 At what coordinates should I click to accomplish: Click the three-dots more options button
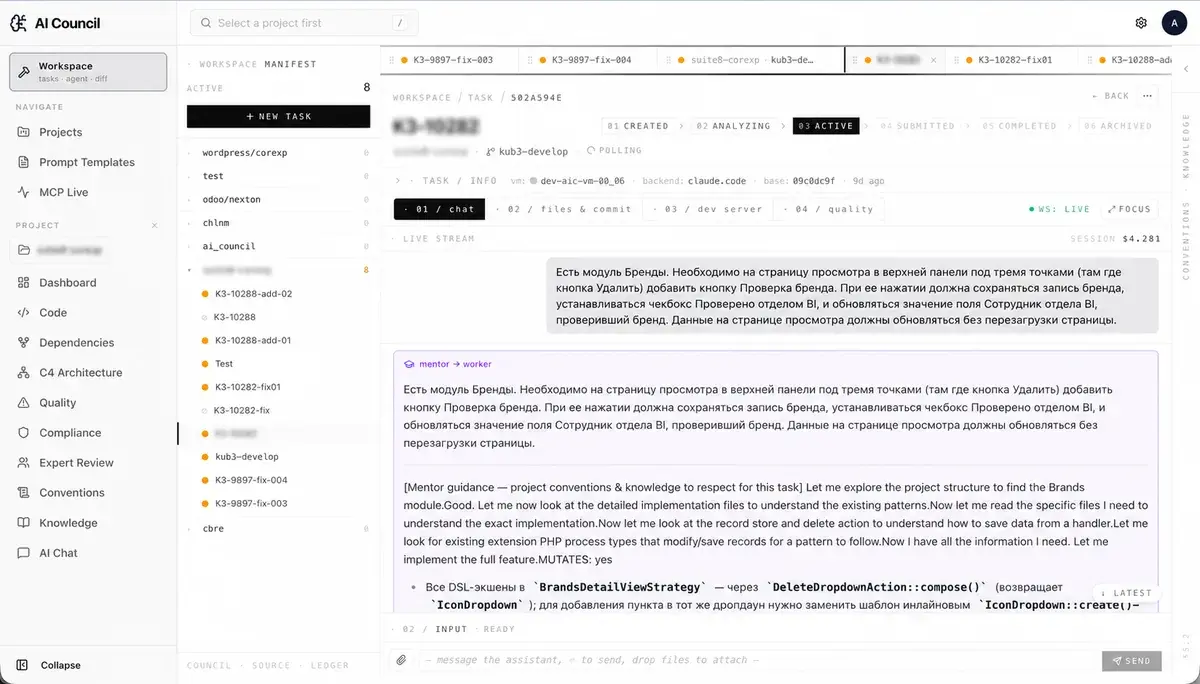[x=1147, y=96]
